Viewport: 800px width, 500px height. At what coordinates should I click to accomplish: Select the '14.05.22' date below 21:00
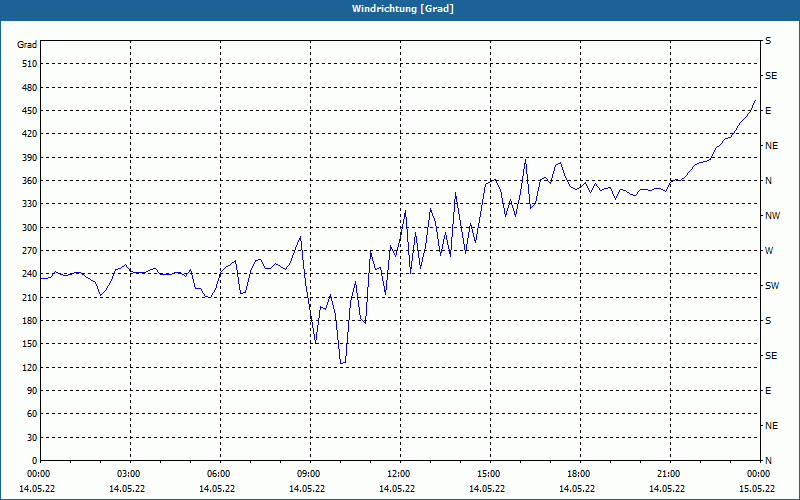coord(667,488)
